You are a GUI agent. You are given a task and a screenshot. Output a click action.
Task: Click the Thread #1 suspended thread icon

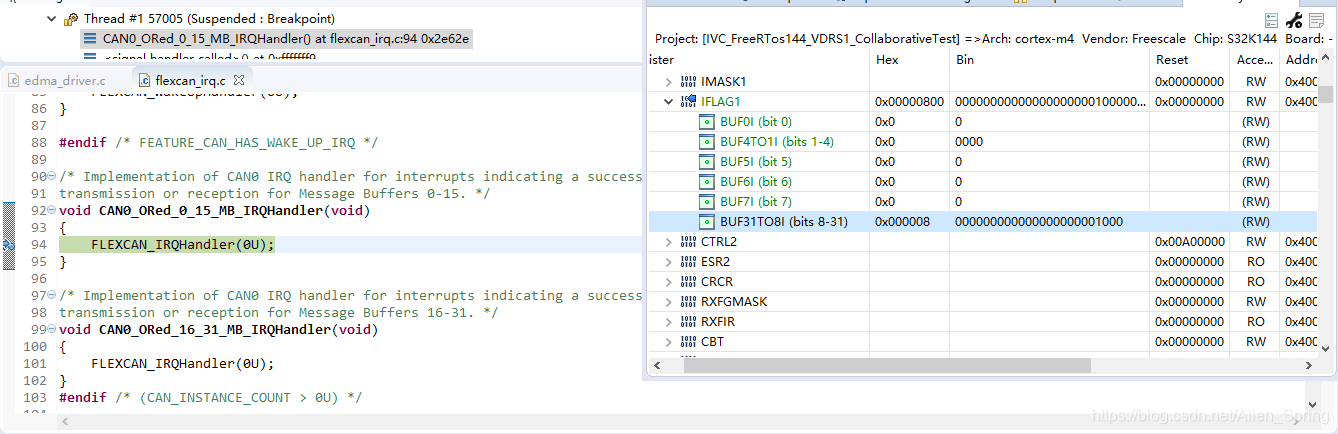(71, 19)
